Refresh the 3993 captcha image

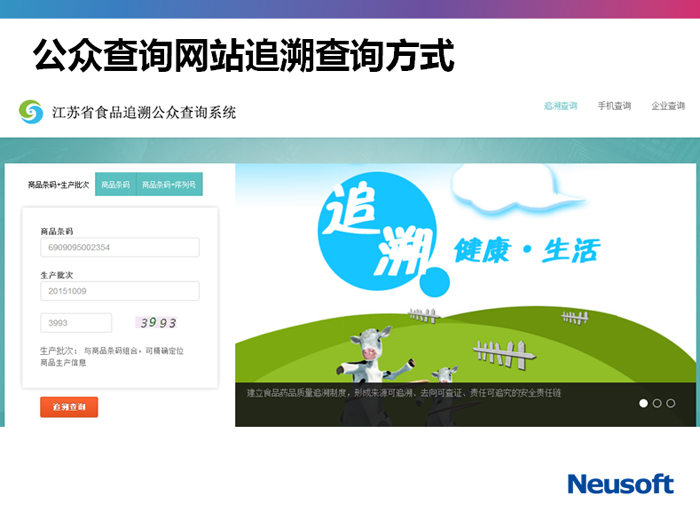[x=156, y=322]
